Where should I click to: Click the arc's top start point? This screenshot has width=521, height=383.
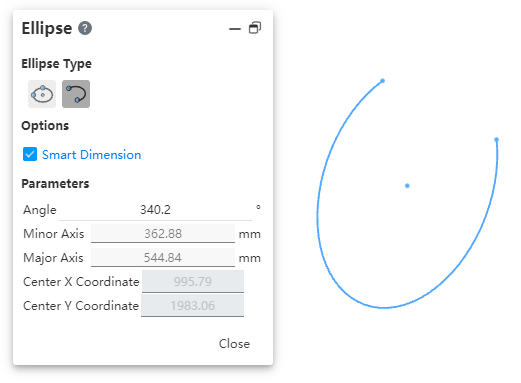(383, 81)
